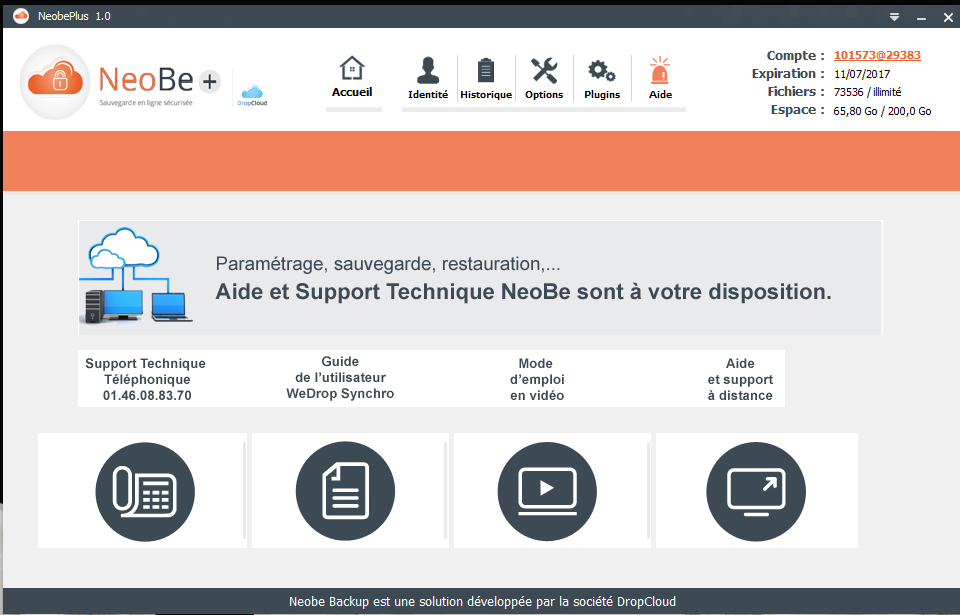Select Guide de l'utilisateur WeDrop Synchro

click(x=340, y=378)
